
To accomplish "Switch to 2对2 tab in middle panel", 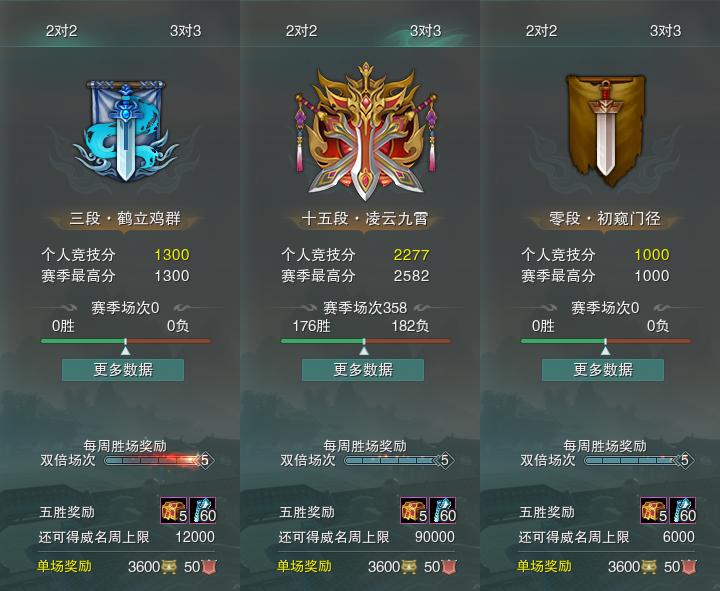I will pyautogui.click(x=301, y=31).
